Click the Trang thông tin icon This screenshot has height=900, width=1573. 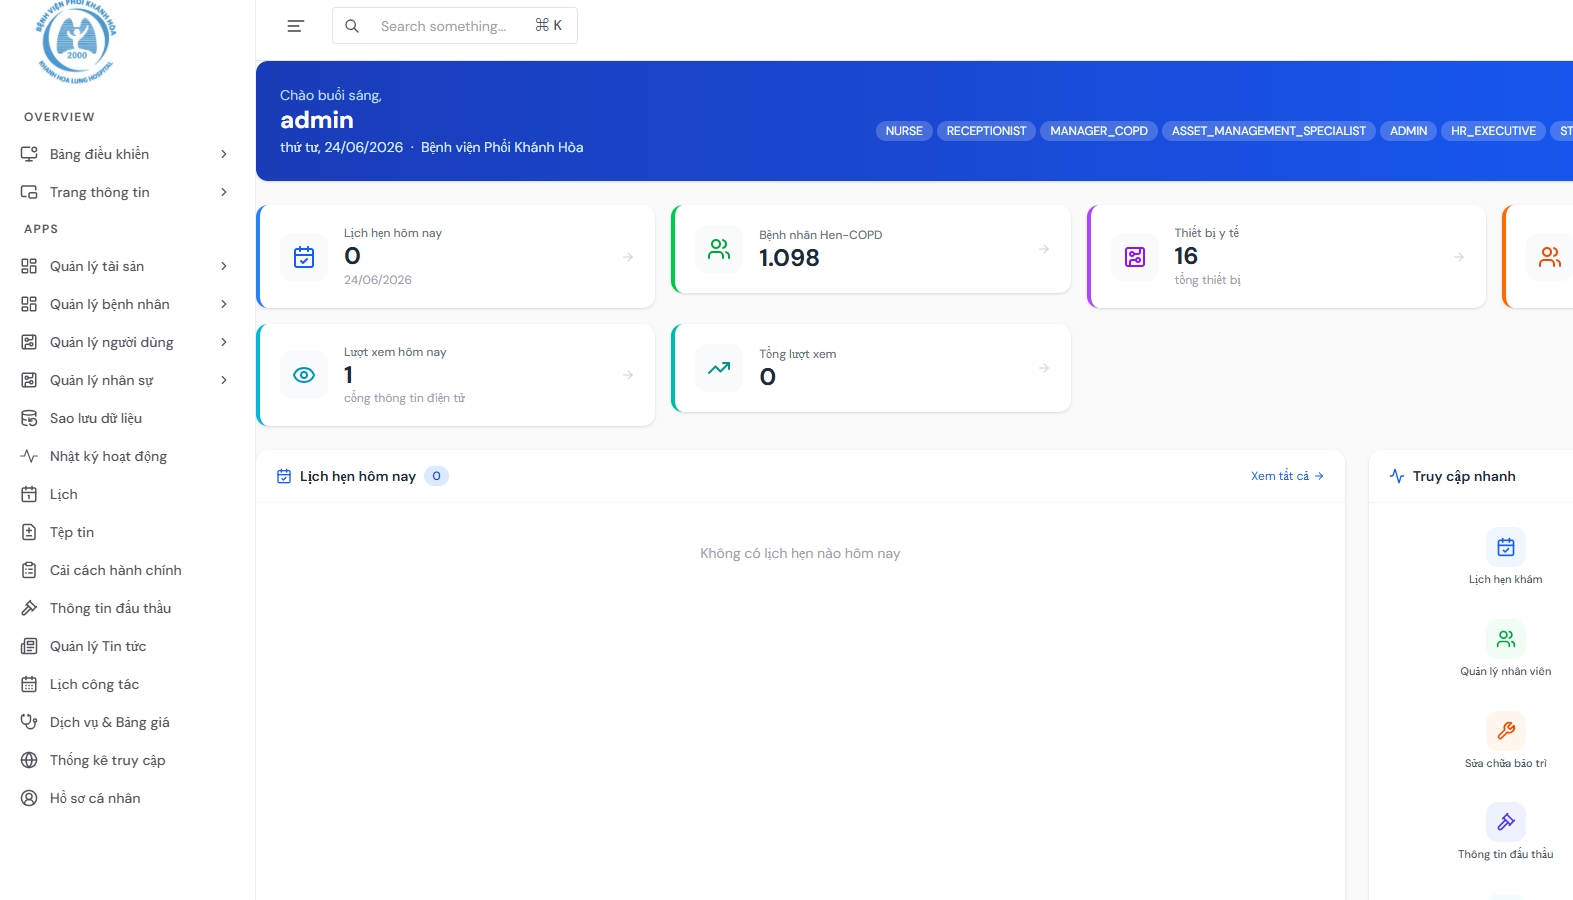(29, 192)
